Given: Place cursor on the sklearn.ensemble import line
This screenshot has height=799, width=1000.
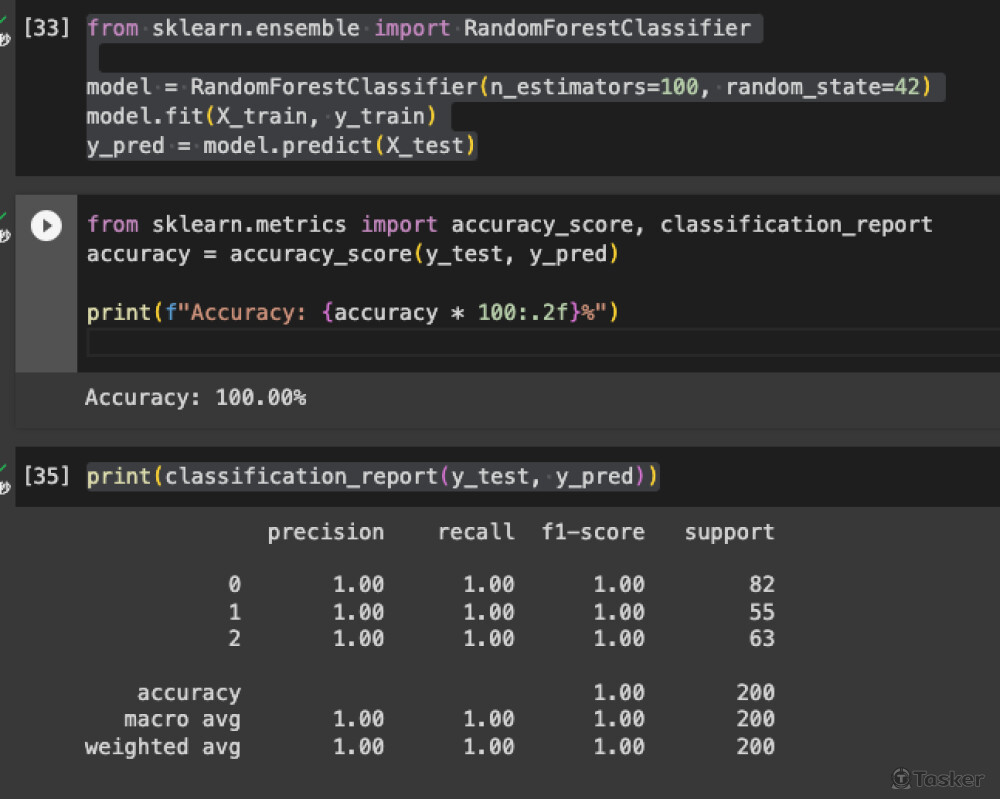Looking at the screenshot, I should (x=418, y=28).
